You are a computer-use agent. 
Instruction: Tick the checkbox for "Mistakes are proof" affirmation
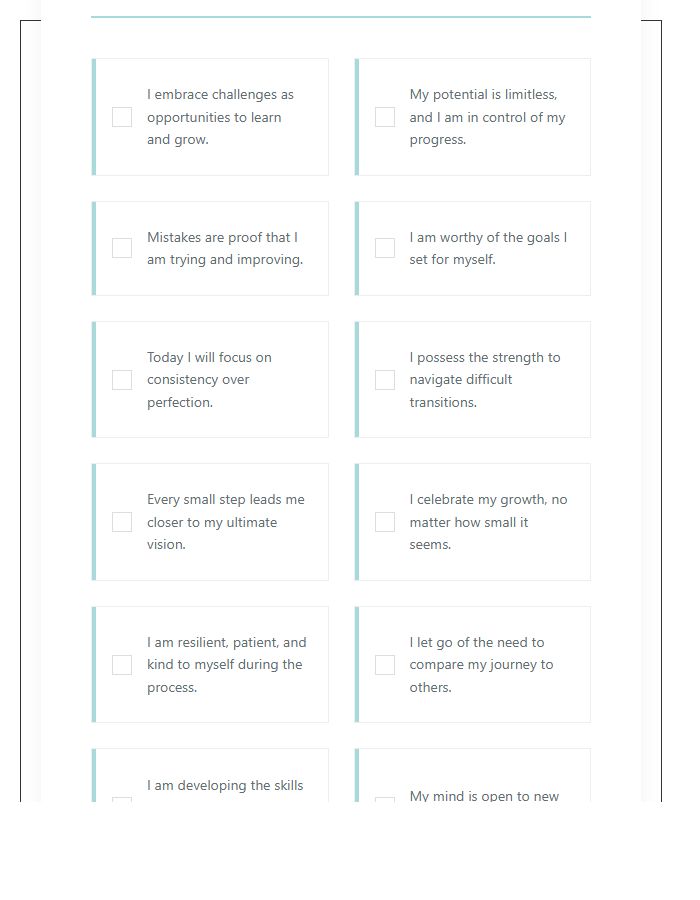pos(122,248)
